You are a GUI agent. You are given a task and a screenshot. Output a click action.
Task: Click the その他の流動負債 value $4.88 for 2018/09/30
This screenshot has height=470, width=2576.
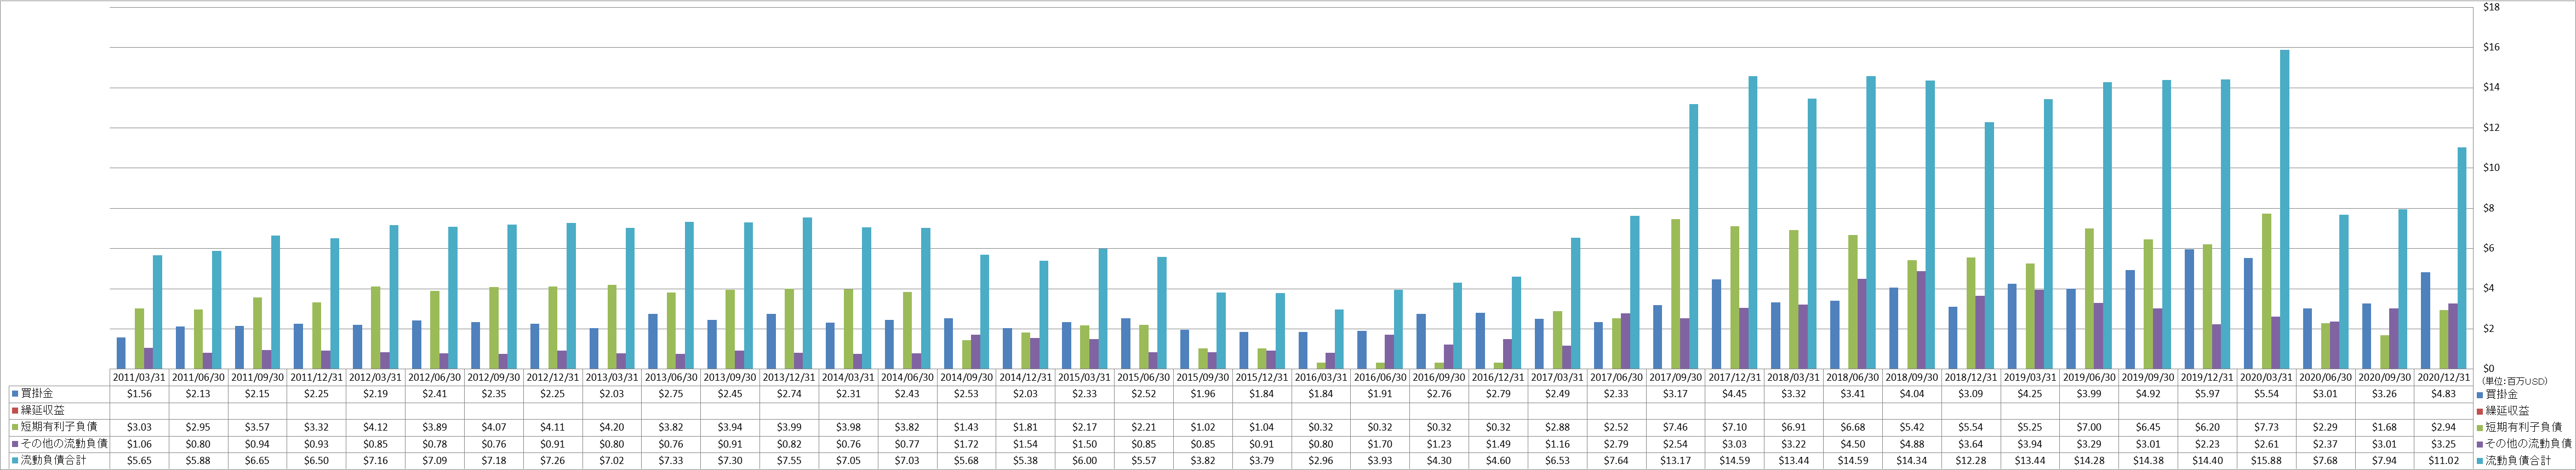pos(1912,443)
